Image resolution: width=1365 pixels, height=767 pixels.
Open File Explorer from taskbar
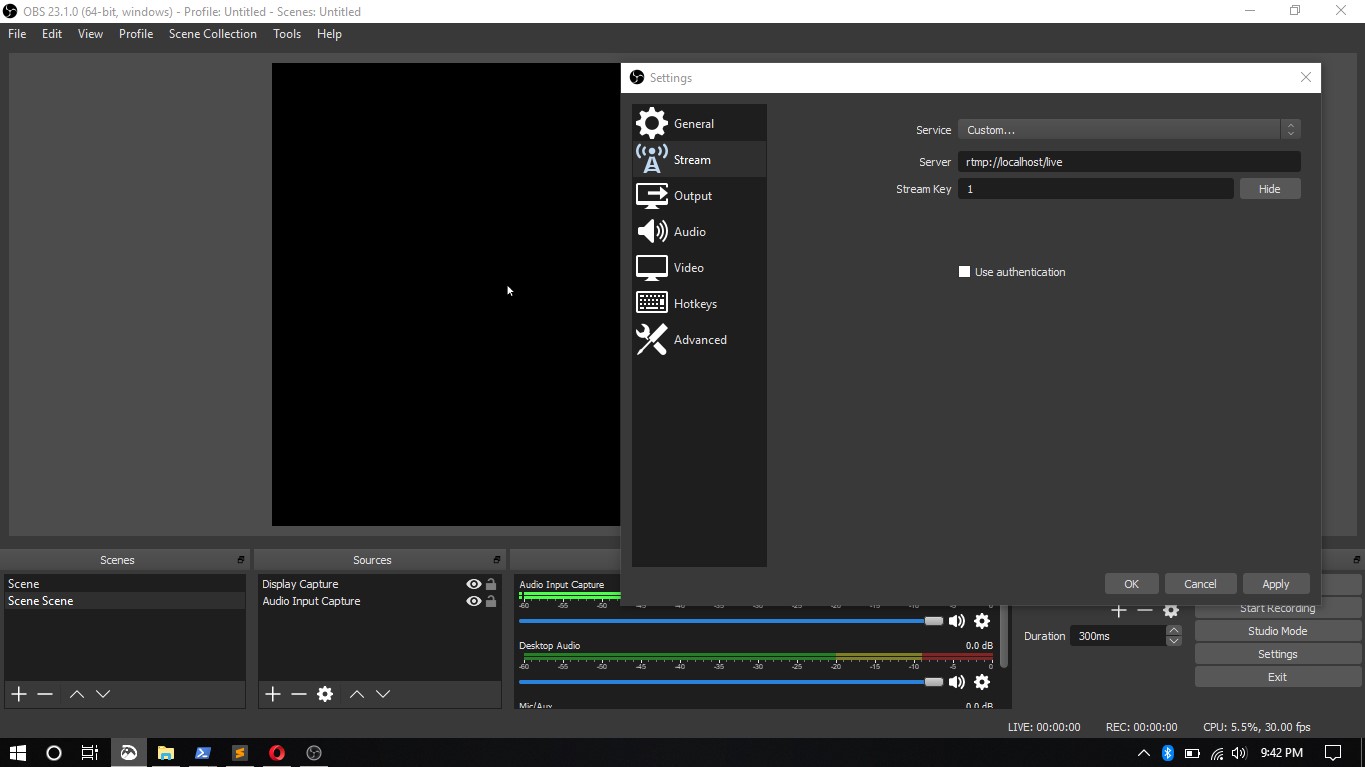click(x=166, y=753)
